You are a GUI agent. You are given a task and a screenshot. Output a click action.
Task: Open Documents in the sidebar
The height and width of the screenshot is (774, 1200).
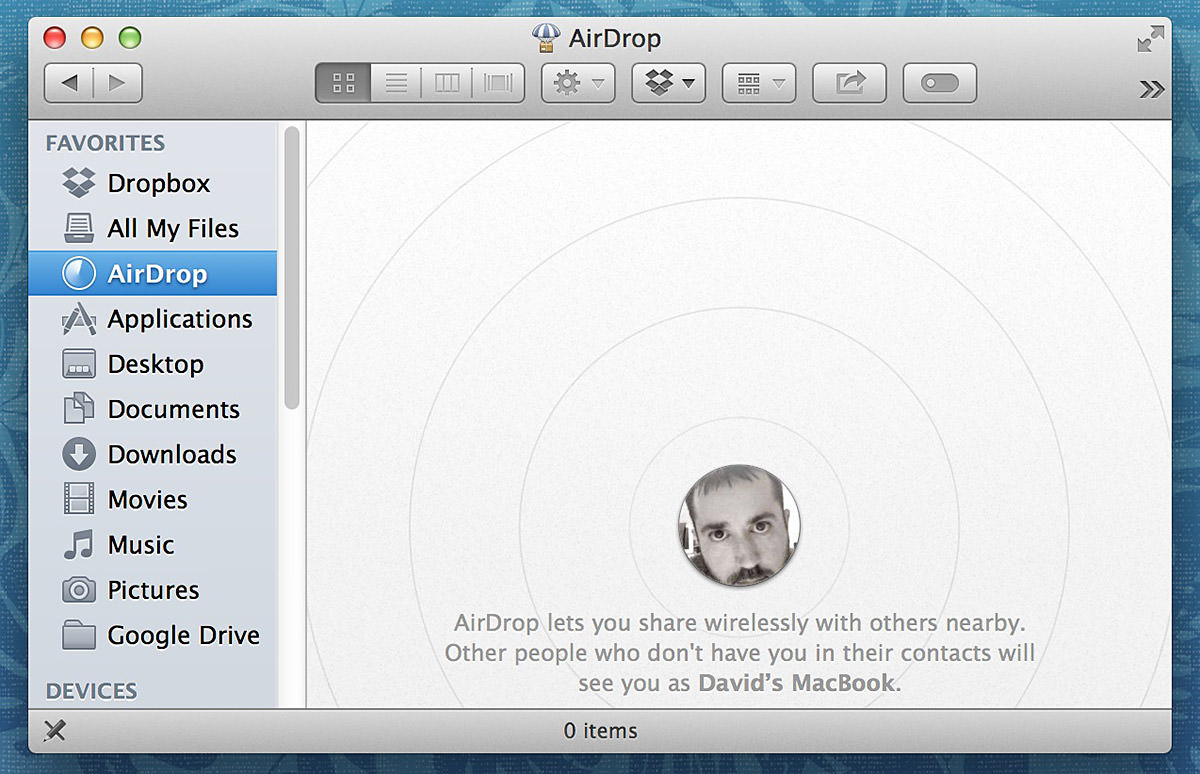coord(153,409)
